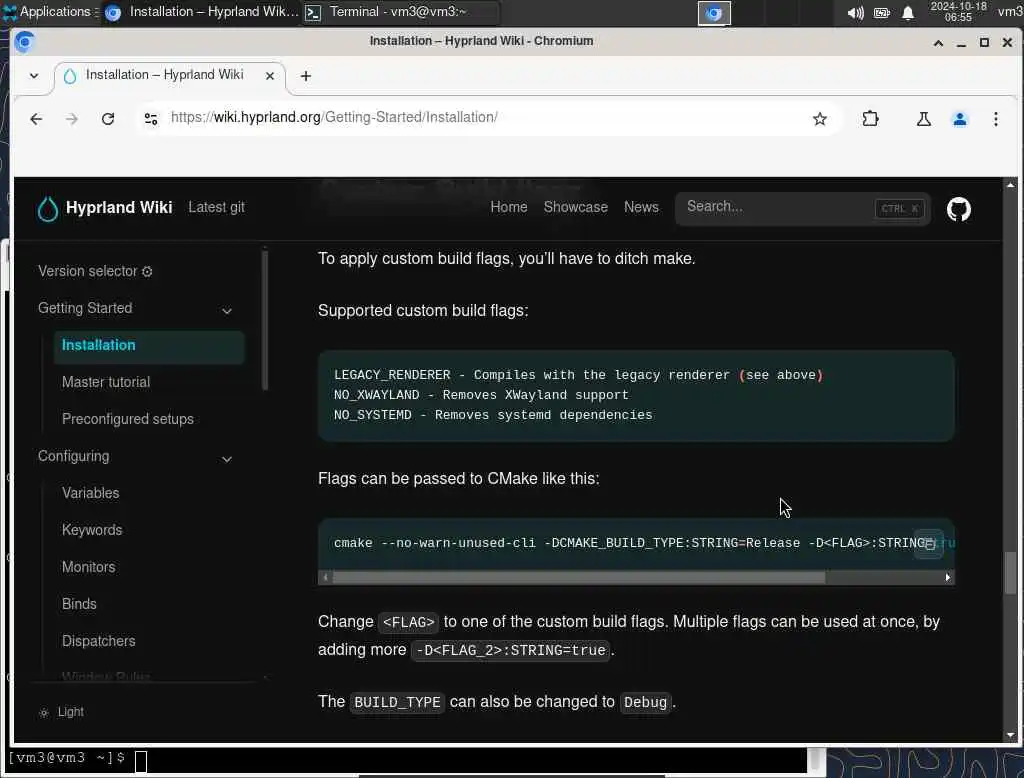Click the BUILD_TYPE inline code
Viewport: 1024px width, 778px height.
pyautogui.click(x=397, y=702)
